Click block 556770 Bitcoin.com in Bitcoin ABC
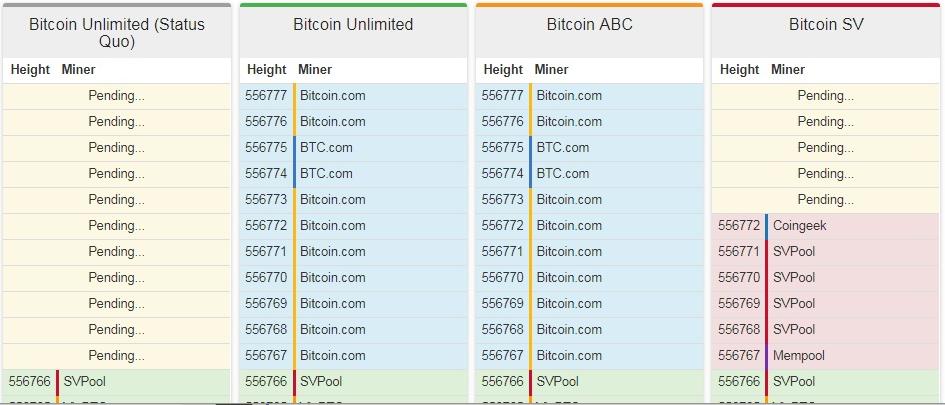Image resolution: width=945 pixels, height=405 pixels. (x=589, y=277)
